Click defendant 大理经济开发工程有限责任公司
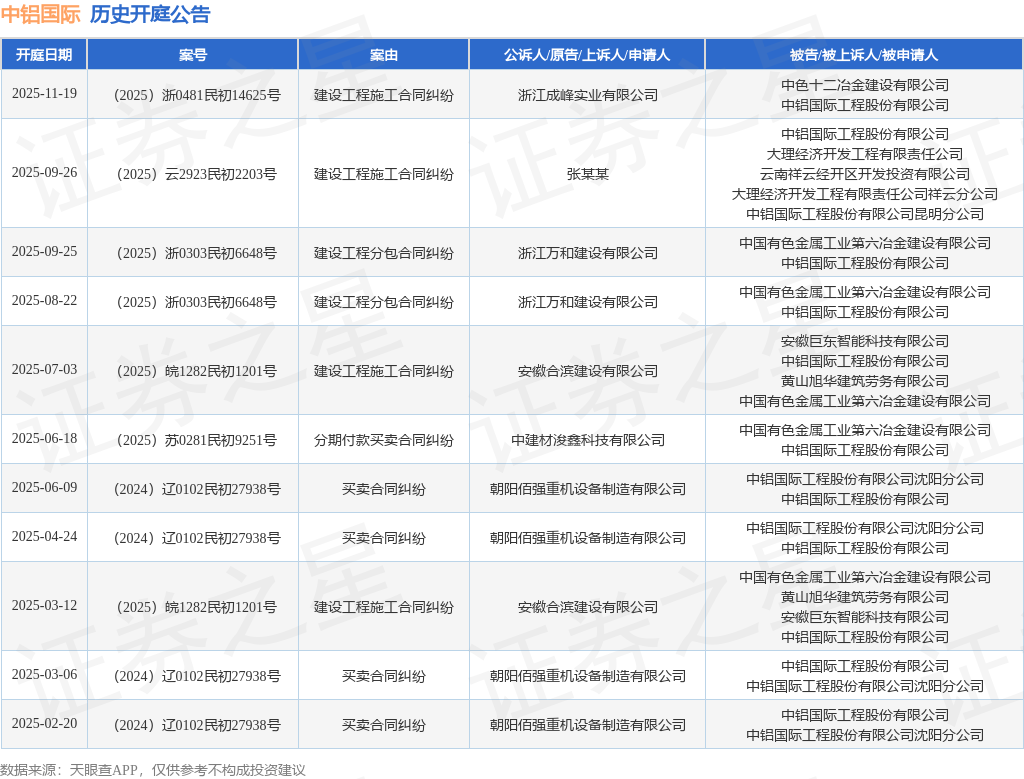 pyautogui.click(x=865, y=154)
